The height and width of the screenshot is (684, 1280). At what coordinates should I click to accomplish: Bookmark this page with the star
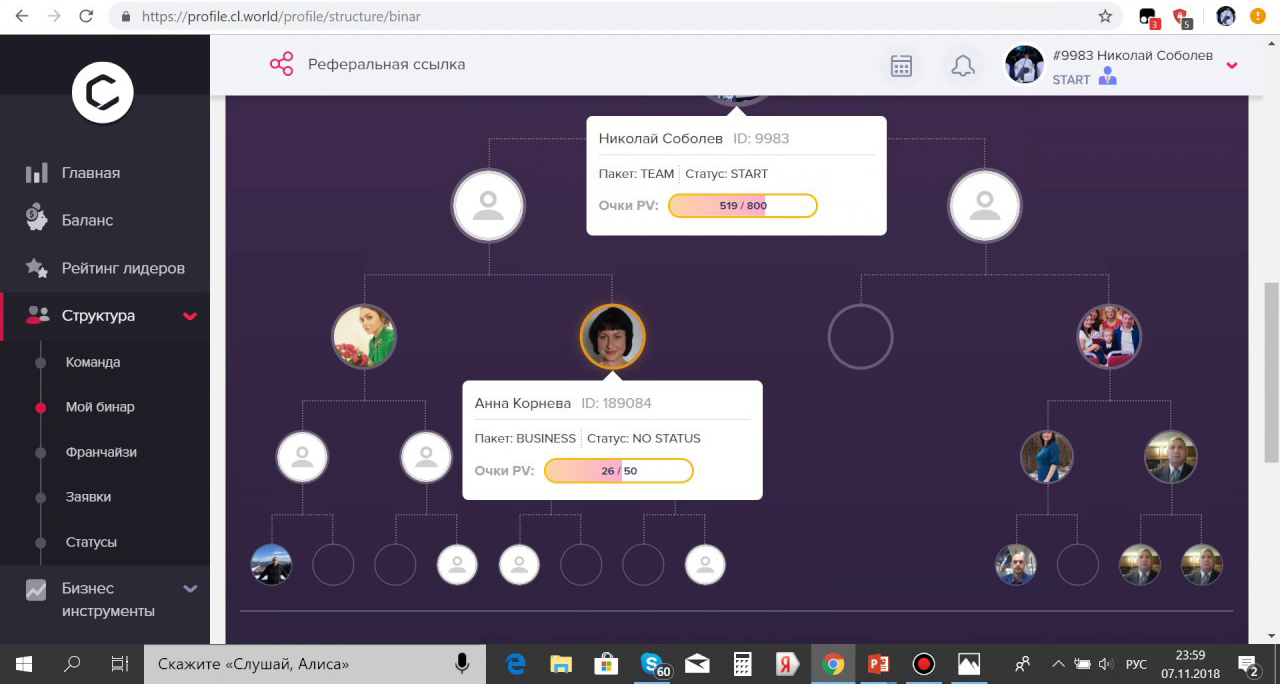point(1105,16)
